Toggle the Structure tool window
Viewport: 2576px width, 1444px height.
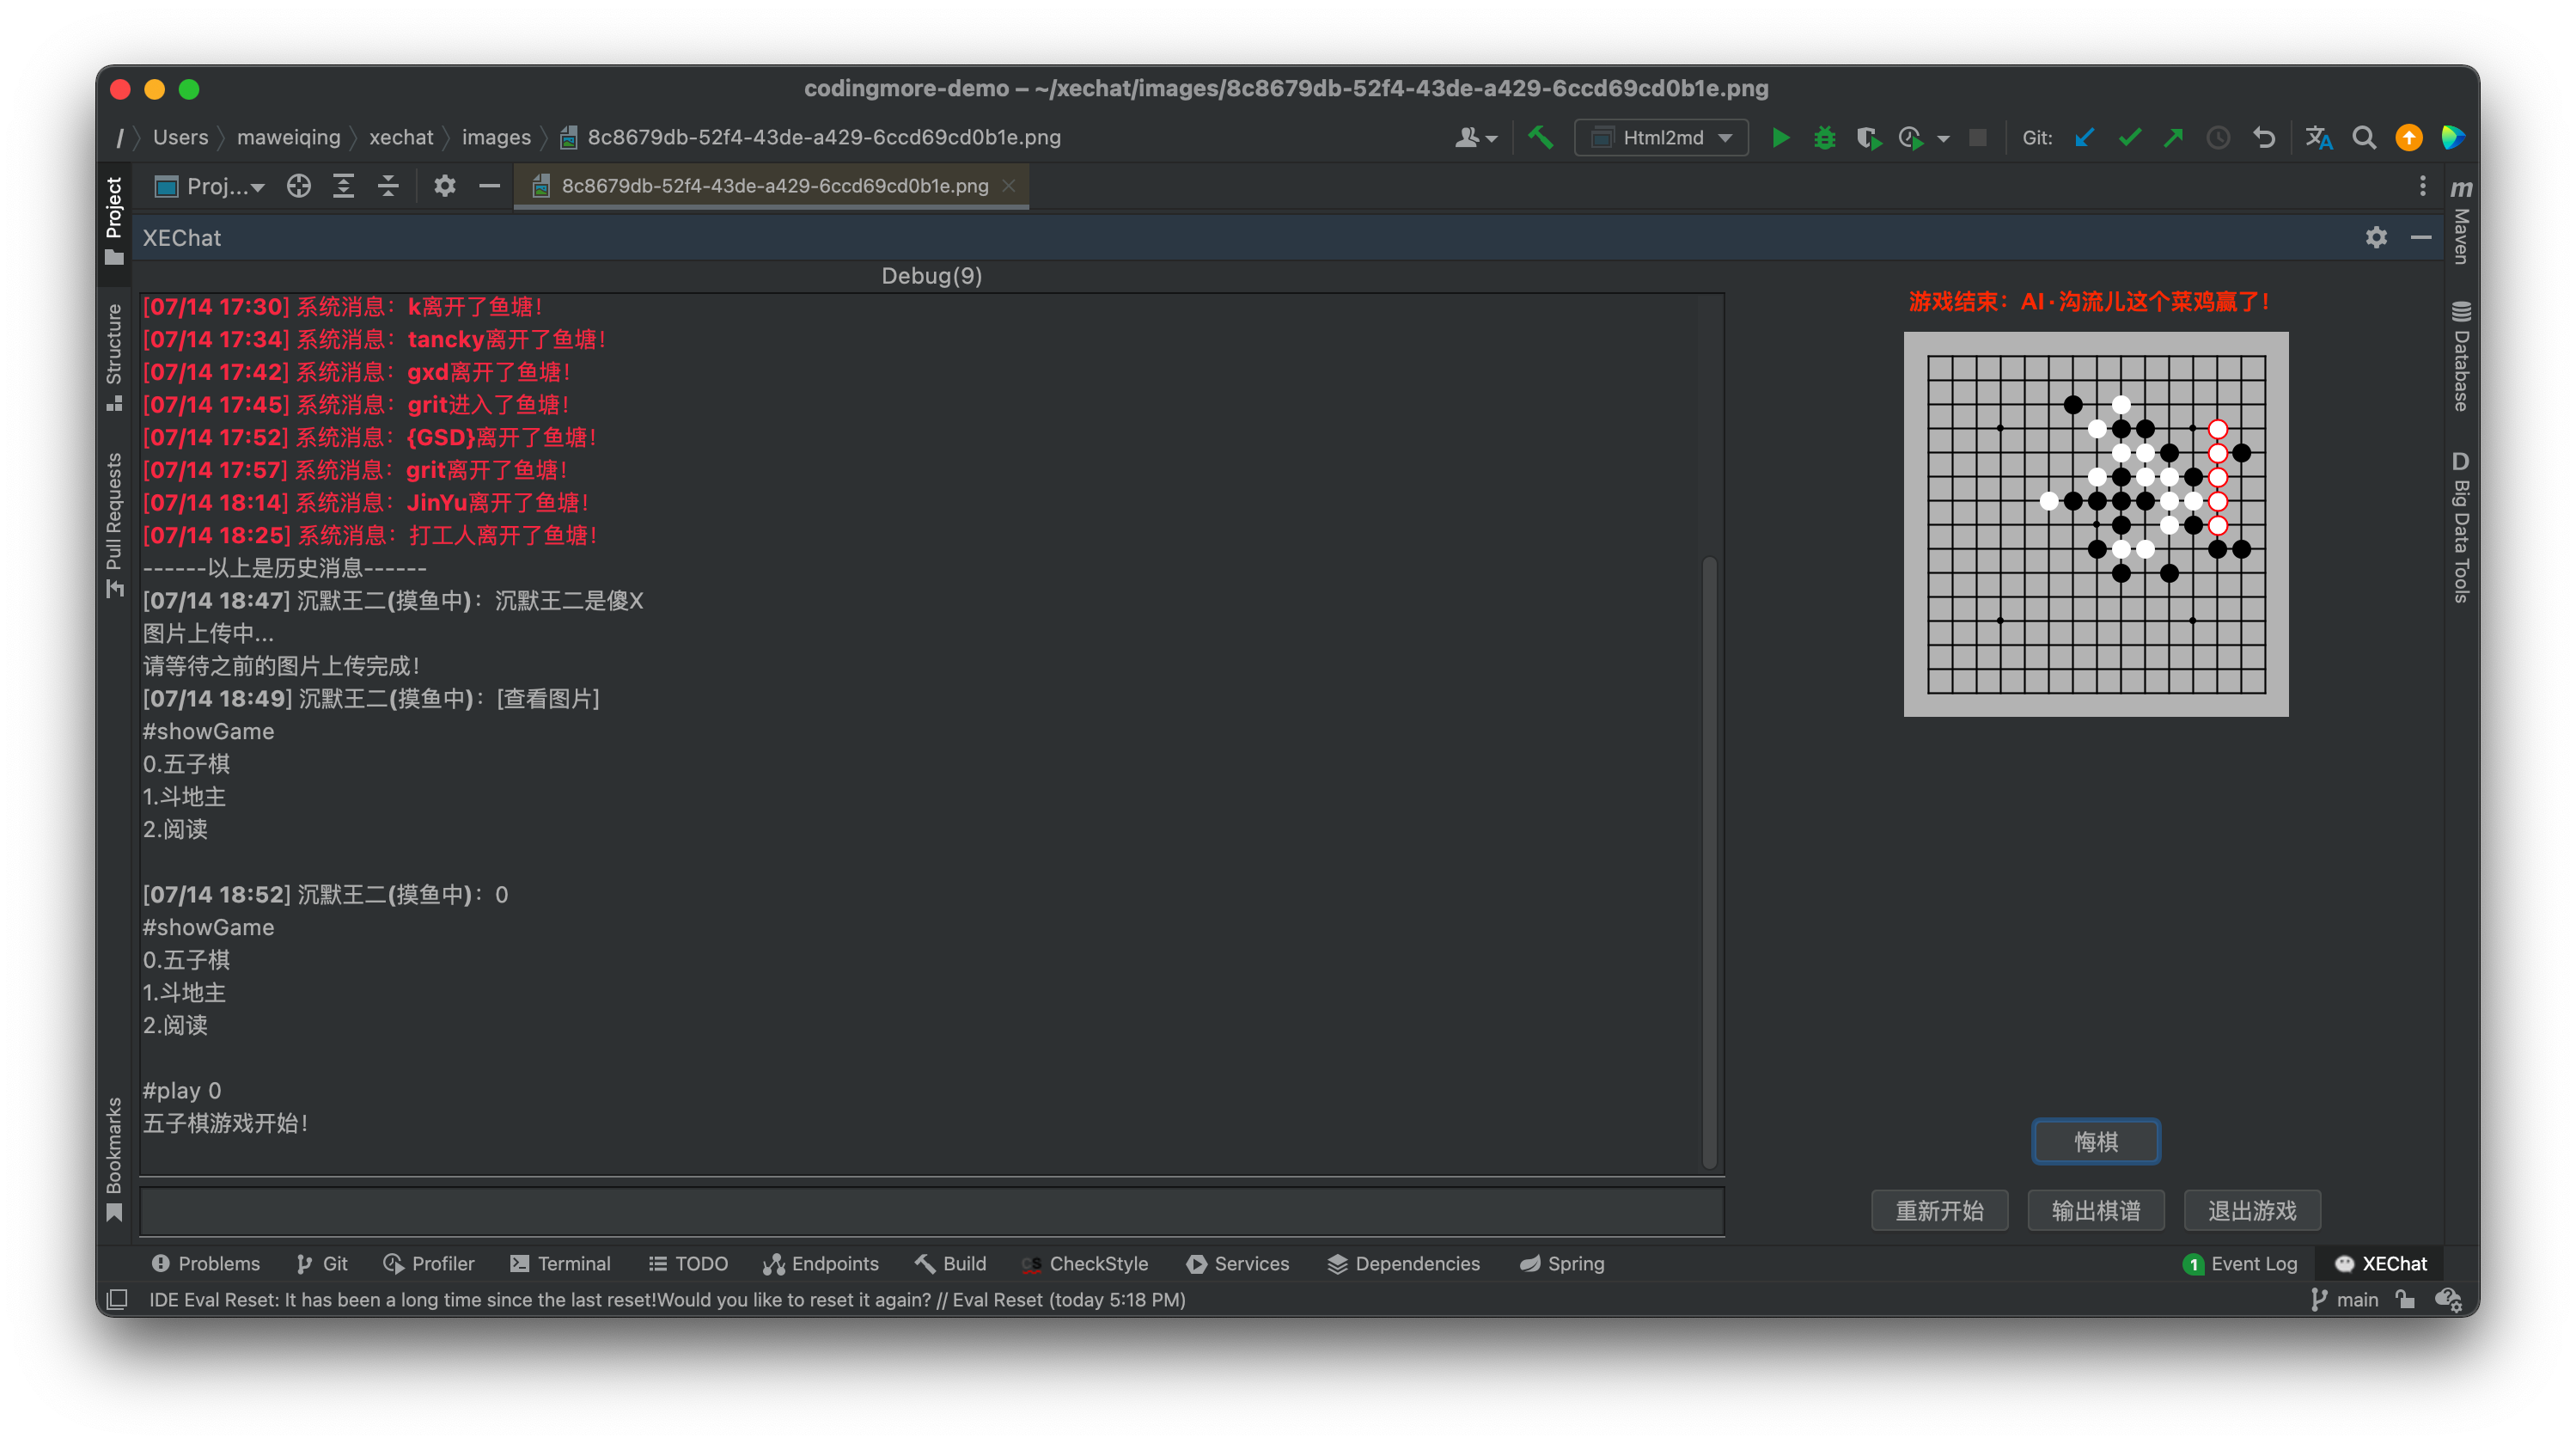[114, 356]
